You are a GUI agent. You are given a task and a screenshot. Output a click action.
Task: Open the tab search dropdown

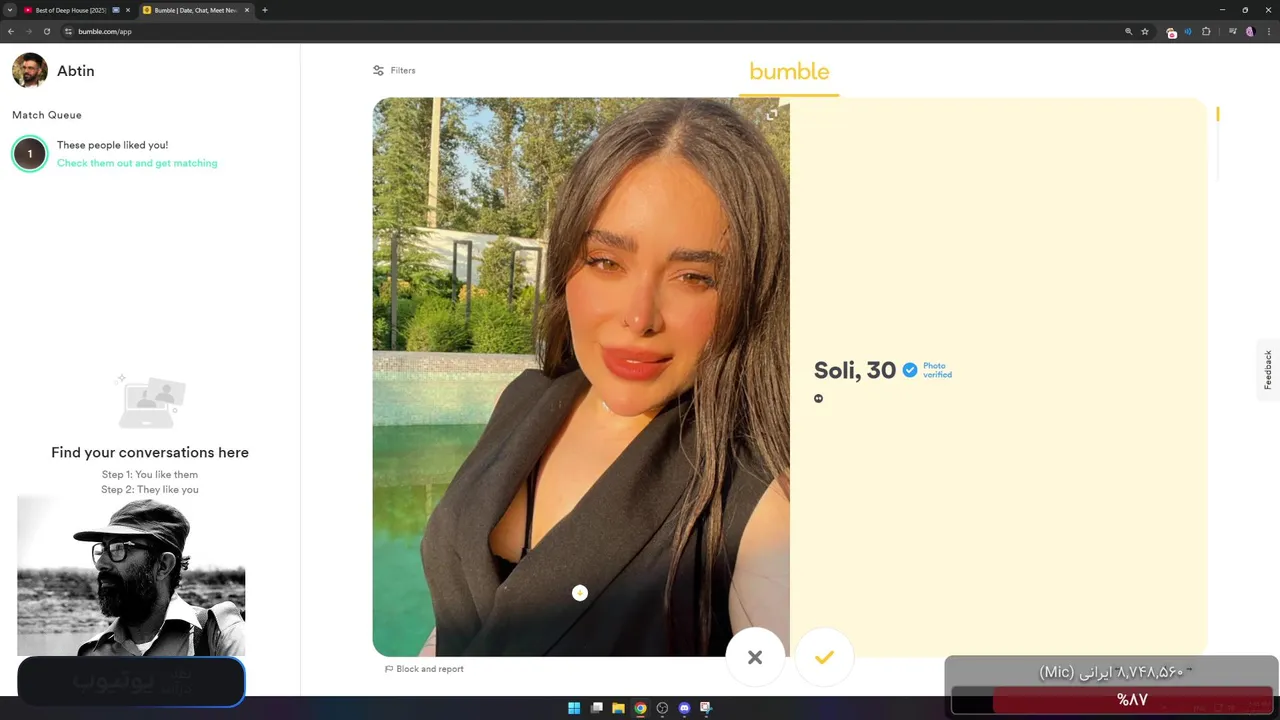10,10
